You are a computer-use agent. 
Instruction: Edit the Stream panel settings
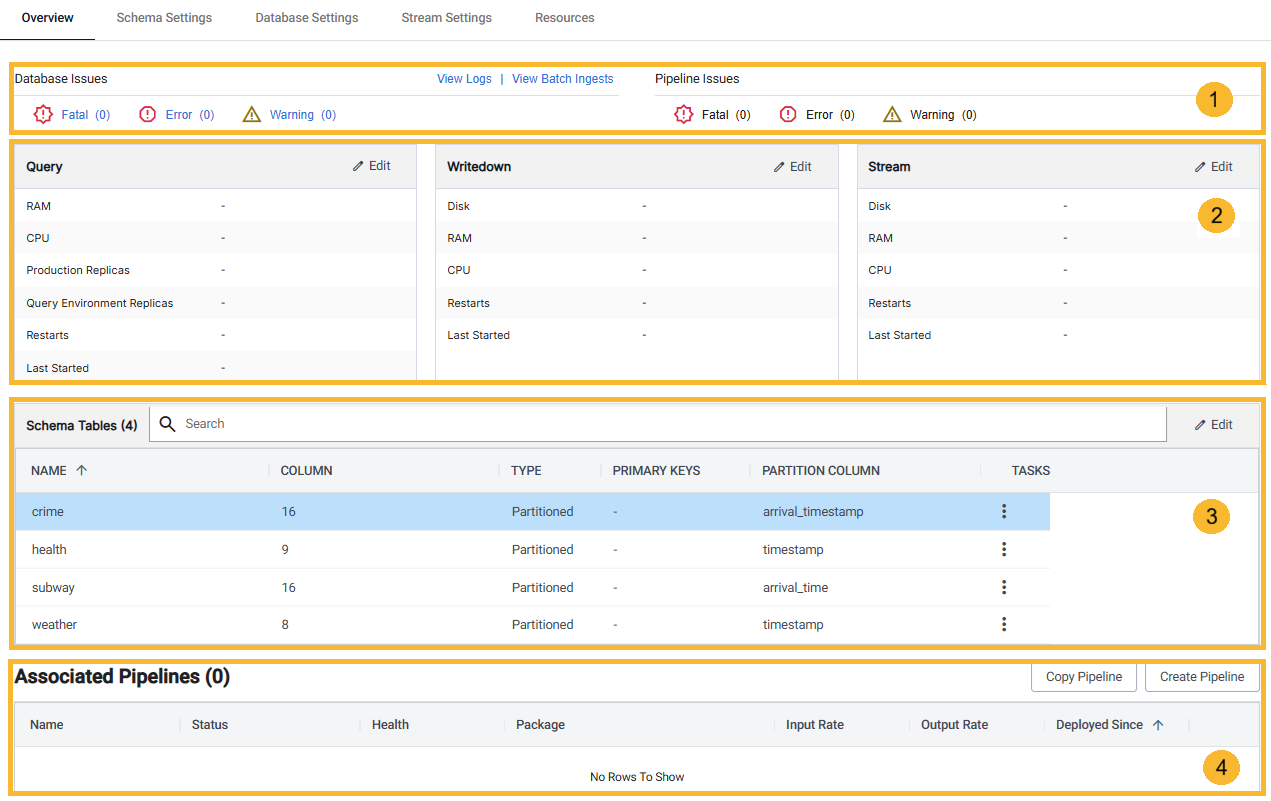click(1214, 167)
